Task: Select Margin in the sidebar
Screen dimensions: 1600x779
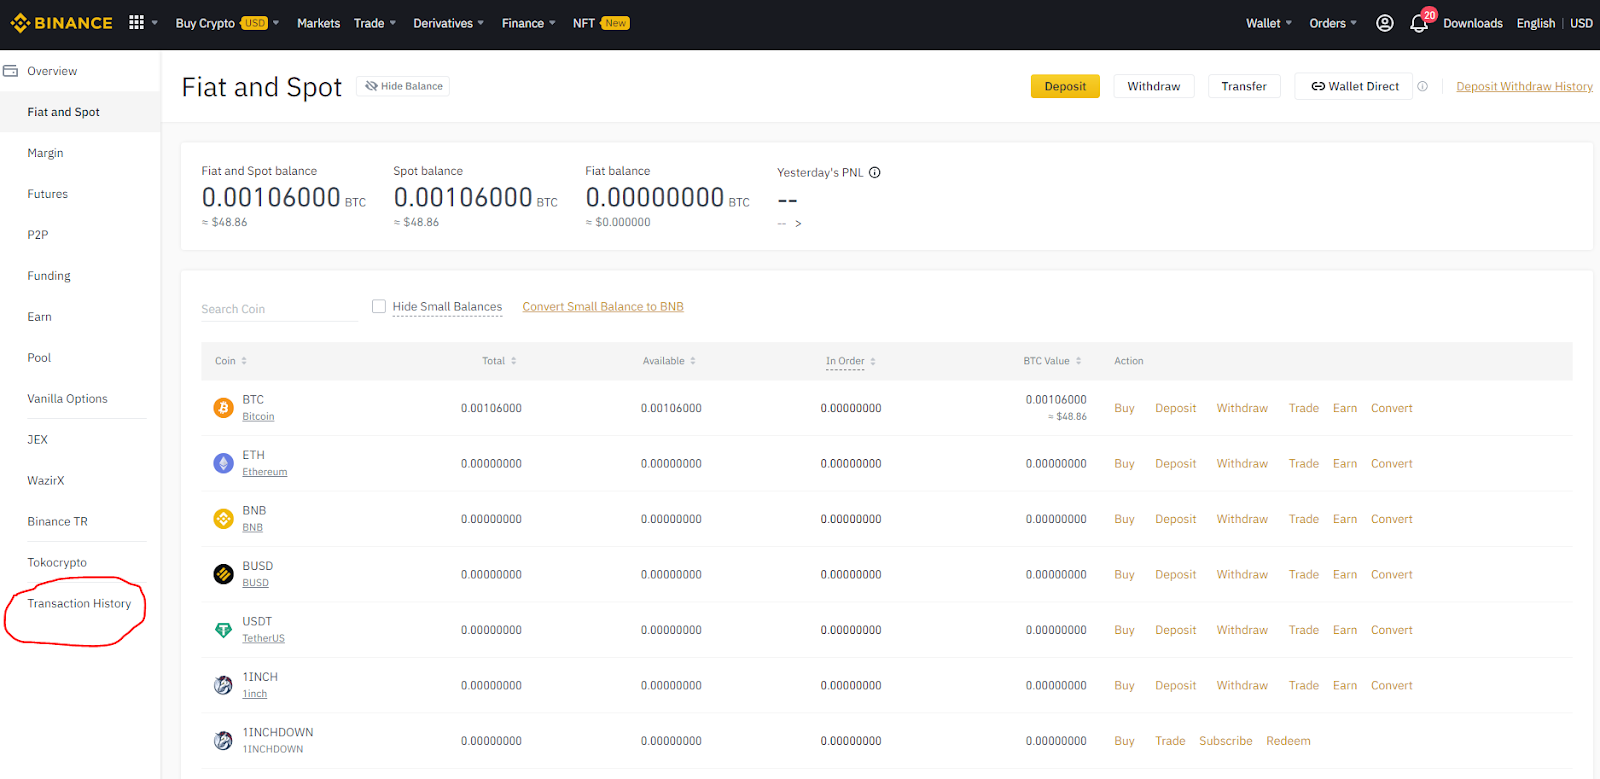Action: [x=45, y=153]
